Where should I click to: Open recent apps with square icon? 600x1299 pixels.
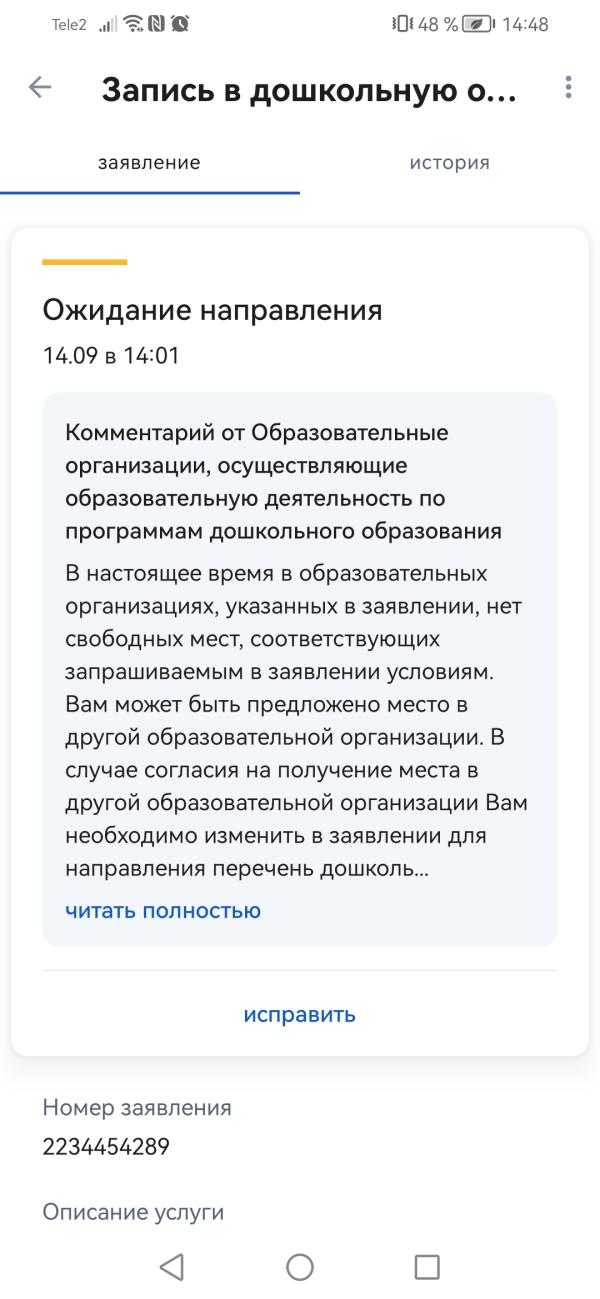pyautogui.click(x=427, y=1267)
